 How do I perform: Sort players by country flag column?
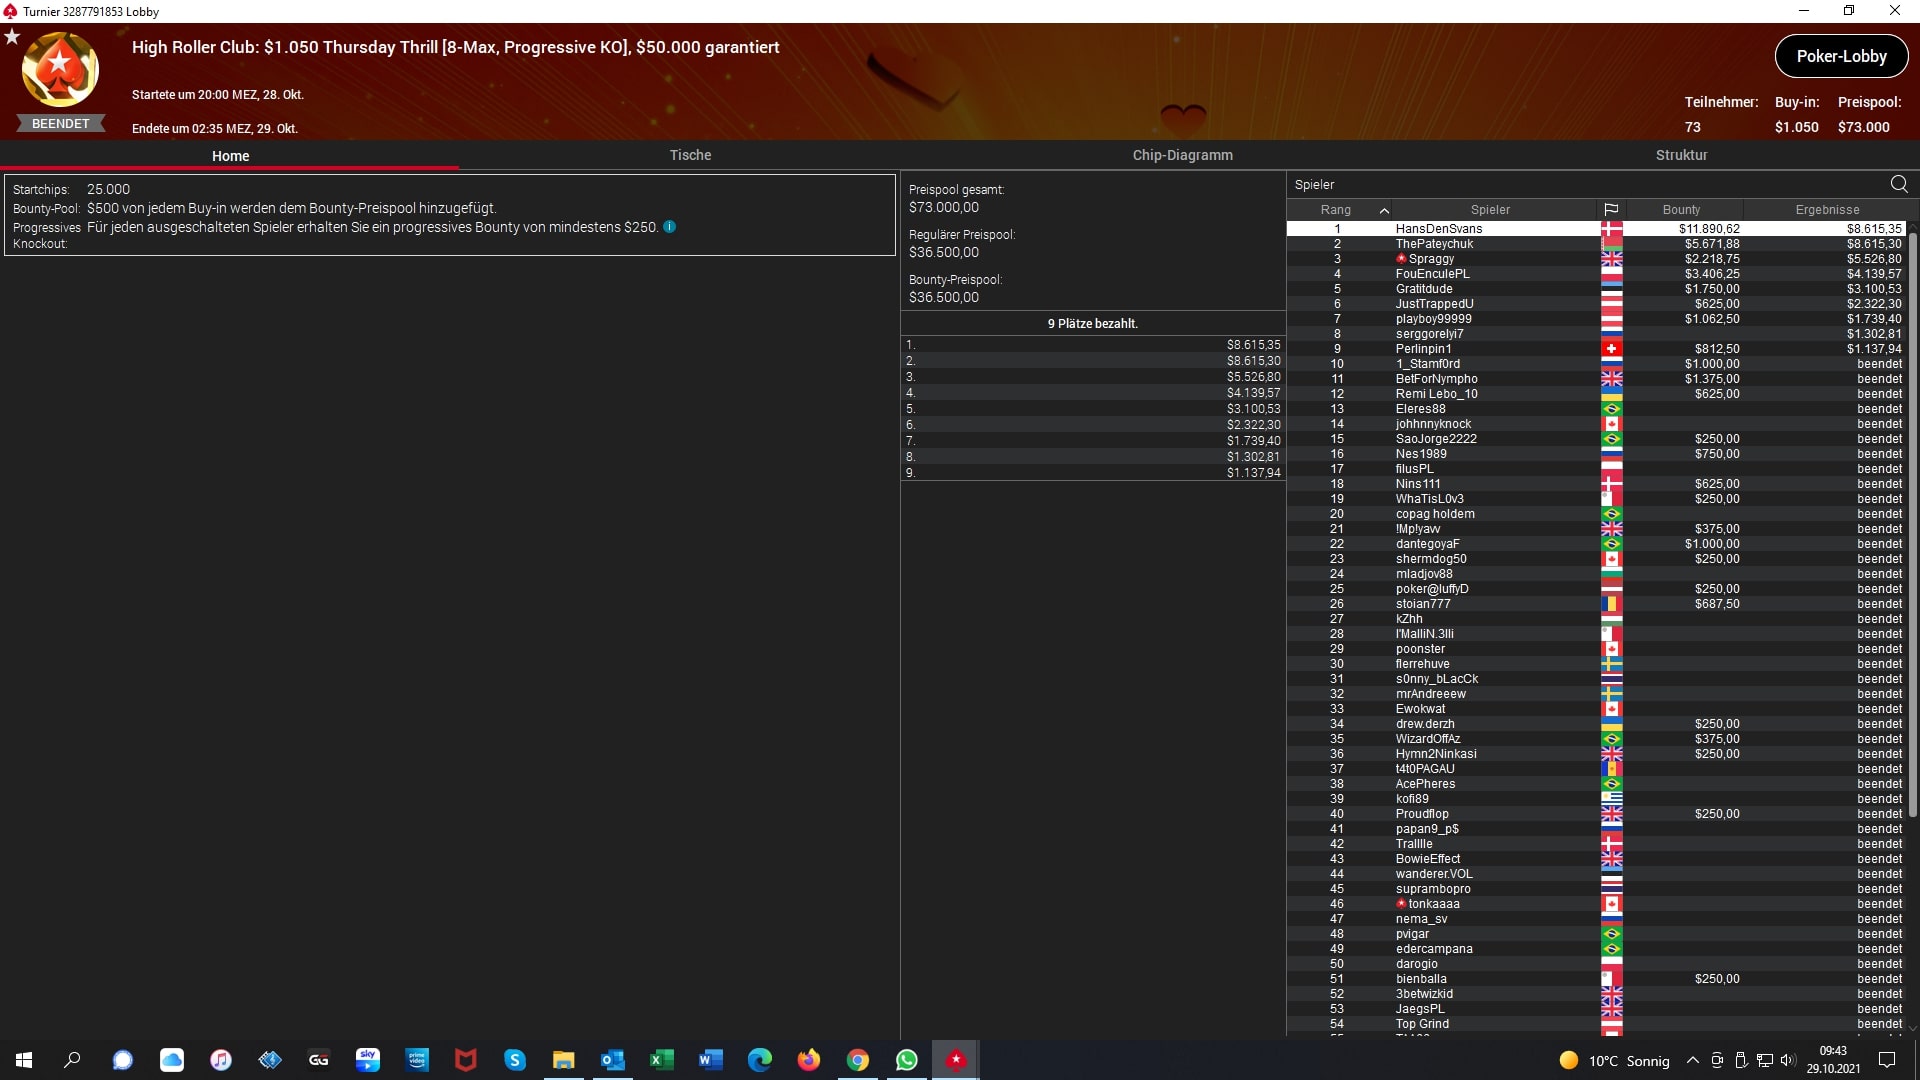1611,210
